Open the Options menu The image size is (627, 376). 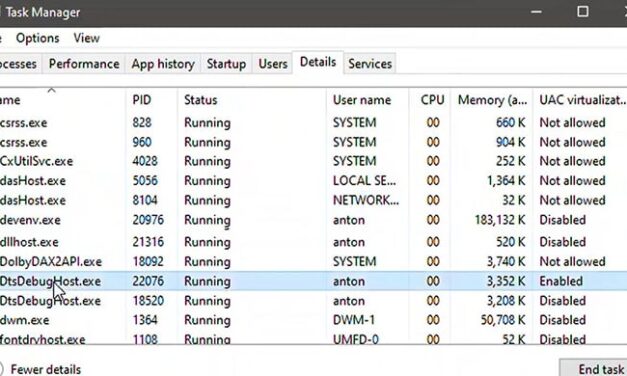pos(37,38)
